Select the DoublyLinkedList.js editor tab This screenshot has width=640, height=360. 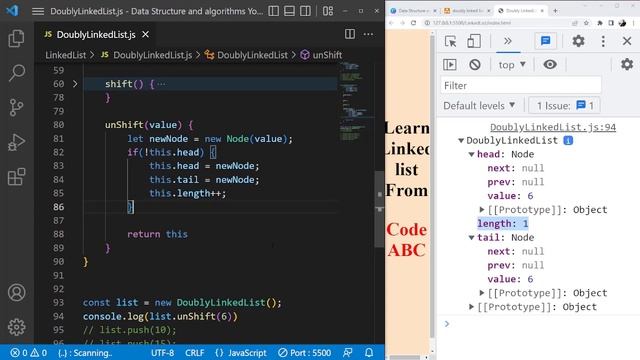click(96, 35)
